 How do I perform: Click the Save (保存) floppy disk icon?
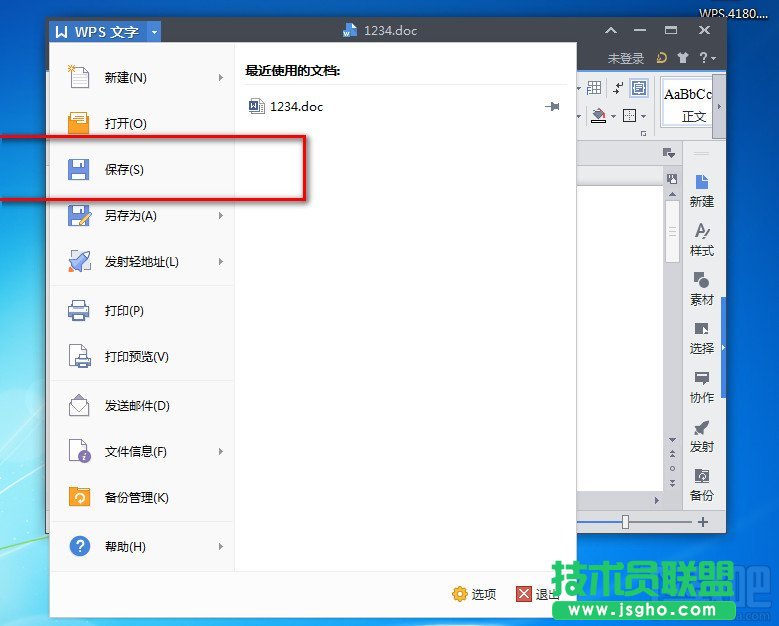(x=78, y=169)
